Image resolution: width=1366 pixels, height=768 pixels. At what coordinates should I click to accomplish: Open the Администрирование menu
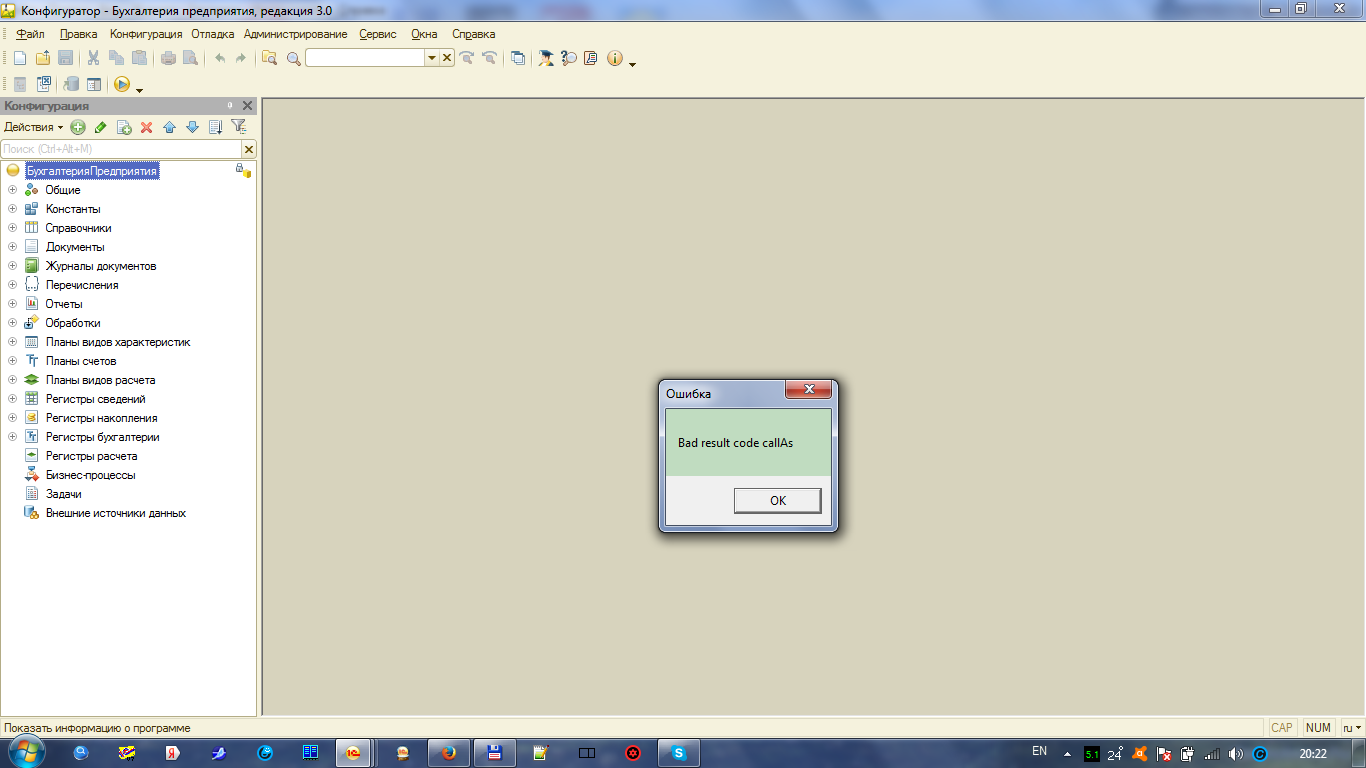[x=295, y=34]
